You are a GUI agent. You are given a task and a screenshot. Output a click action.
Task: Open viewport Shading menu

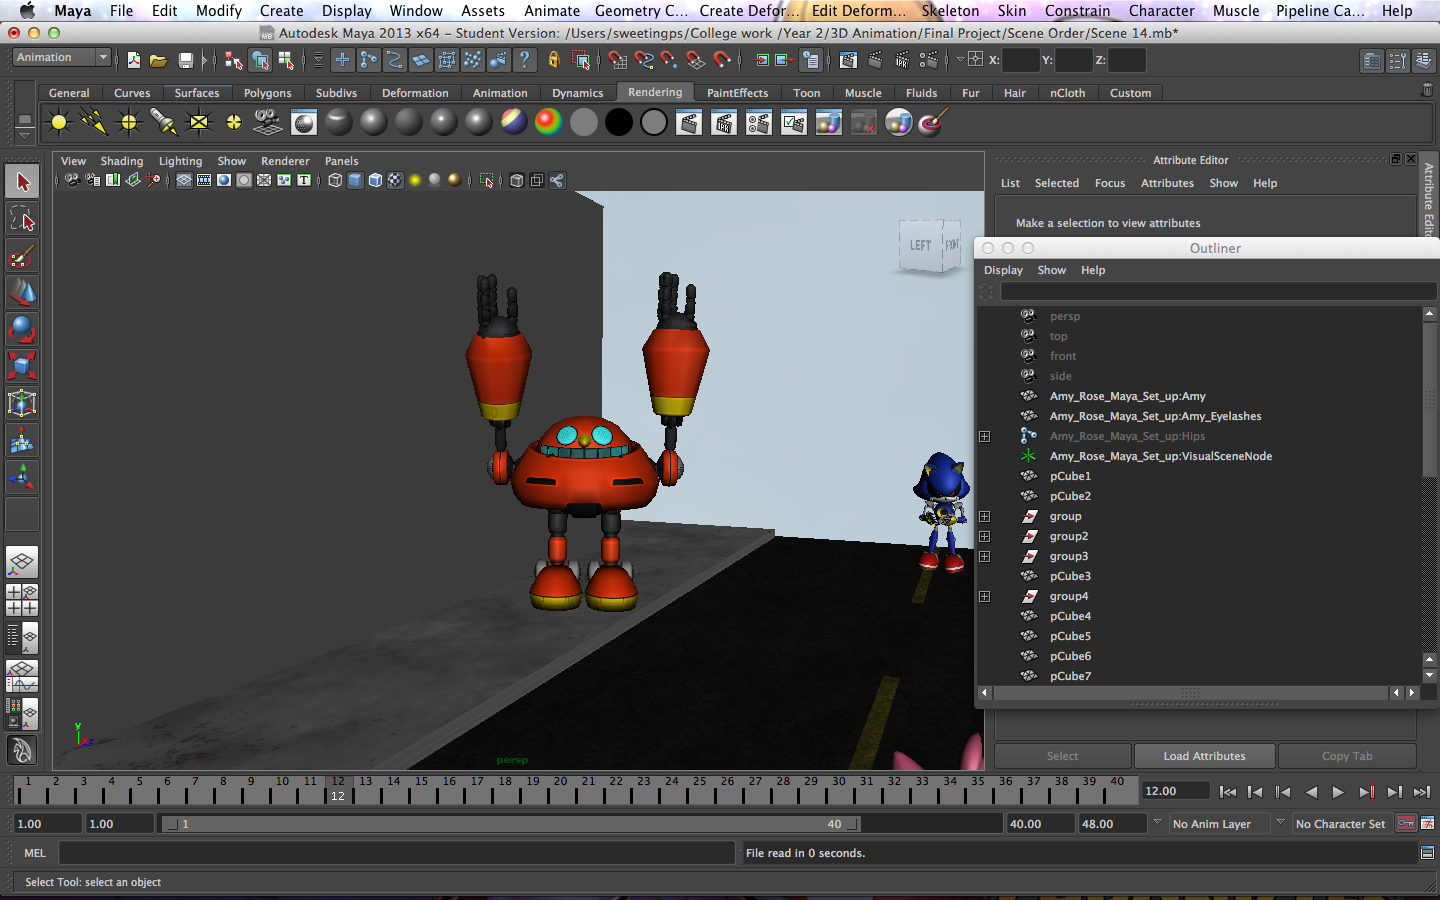(122, 161)
